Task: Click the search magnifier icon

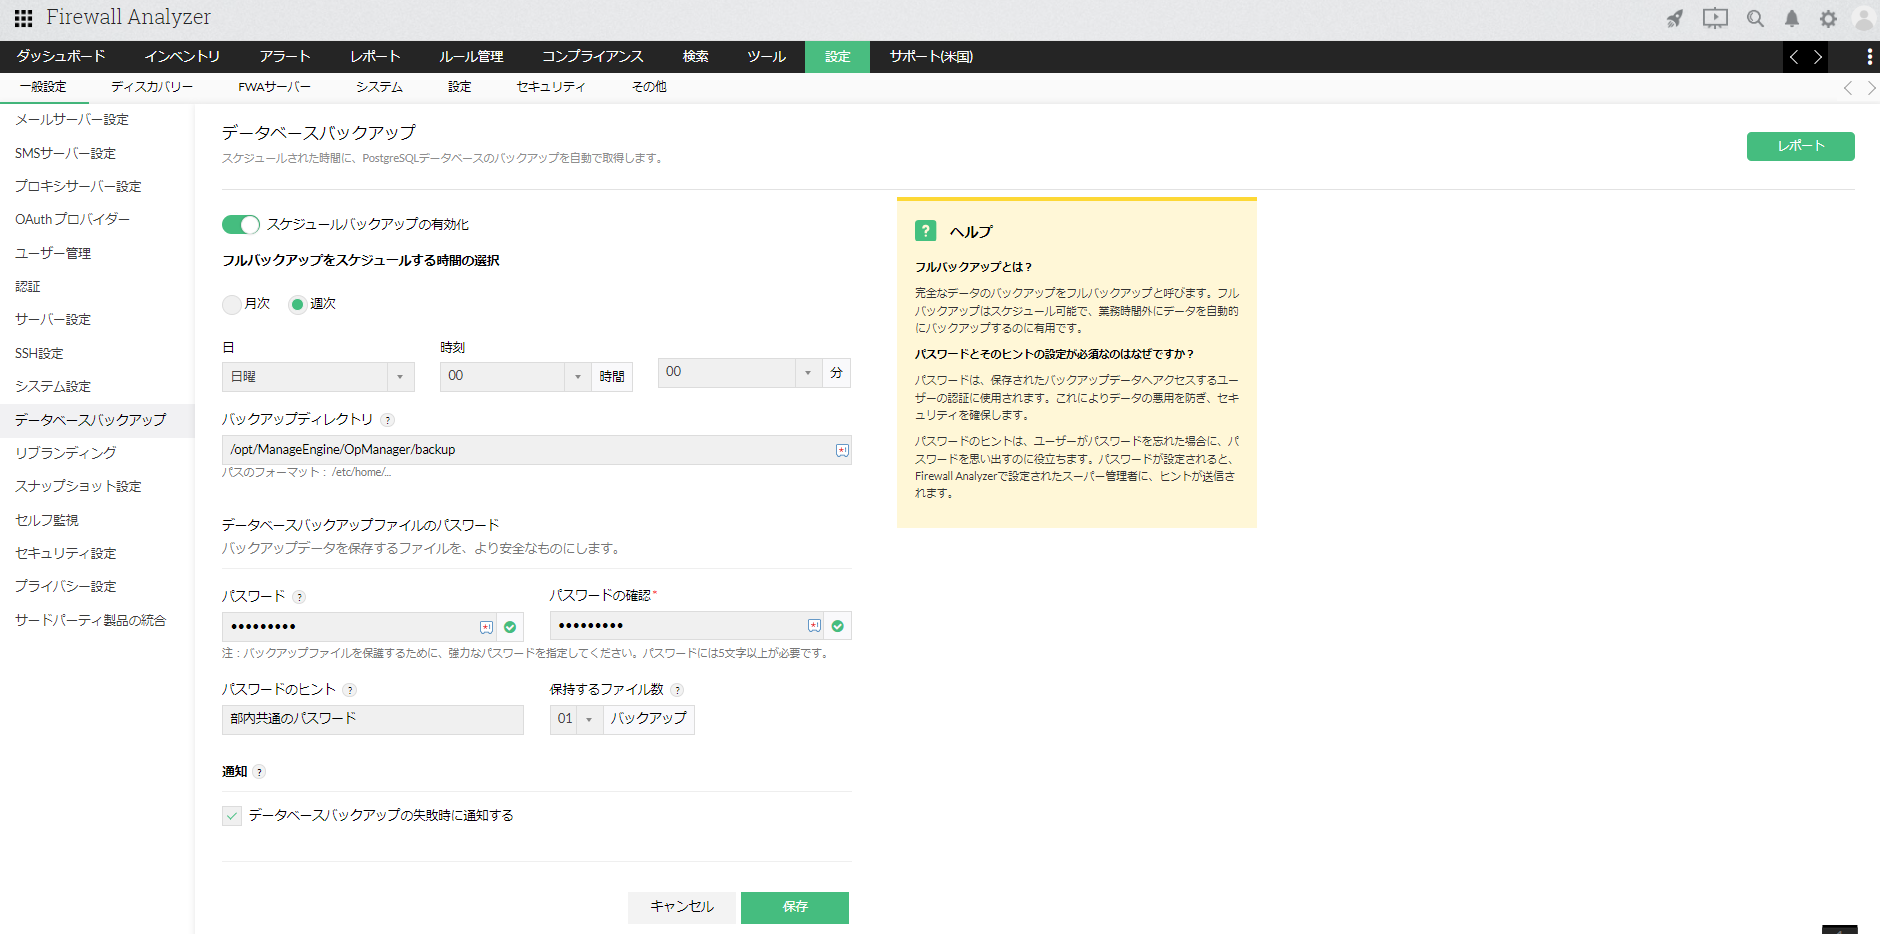Action: coord(1755,18)
